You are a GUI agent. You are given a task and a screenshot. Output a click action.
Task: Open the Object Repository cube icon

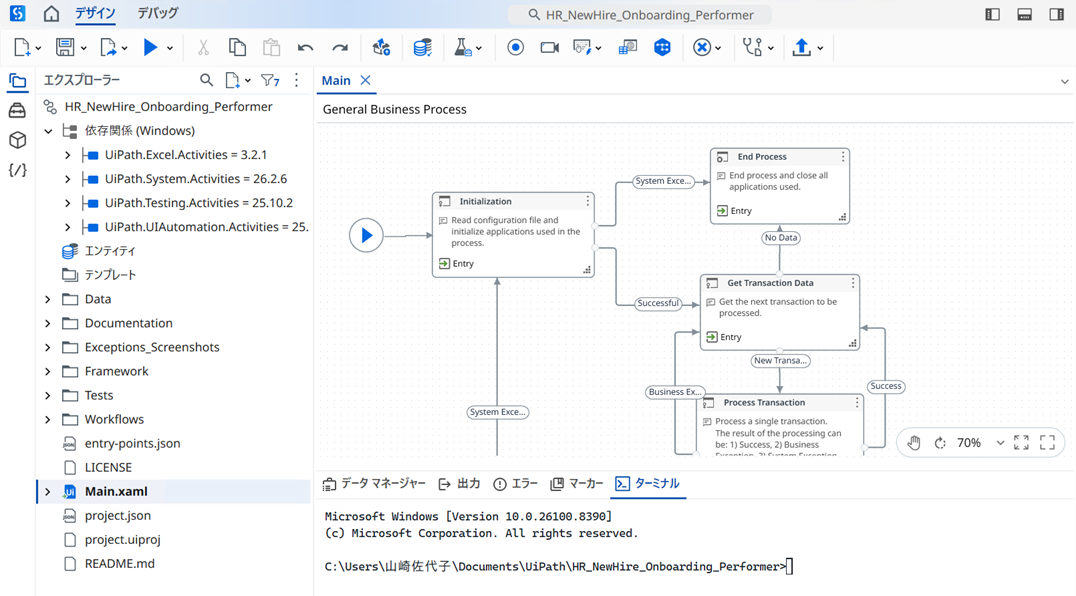[x=17, y=140]
